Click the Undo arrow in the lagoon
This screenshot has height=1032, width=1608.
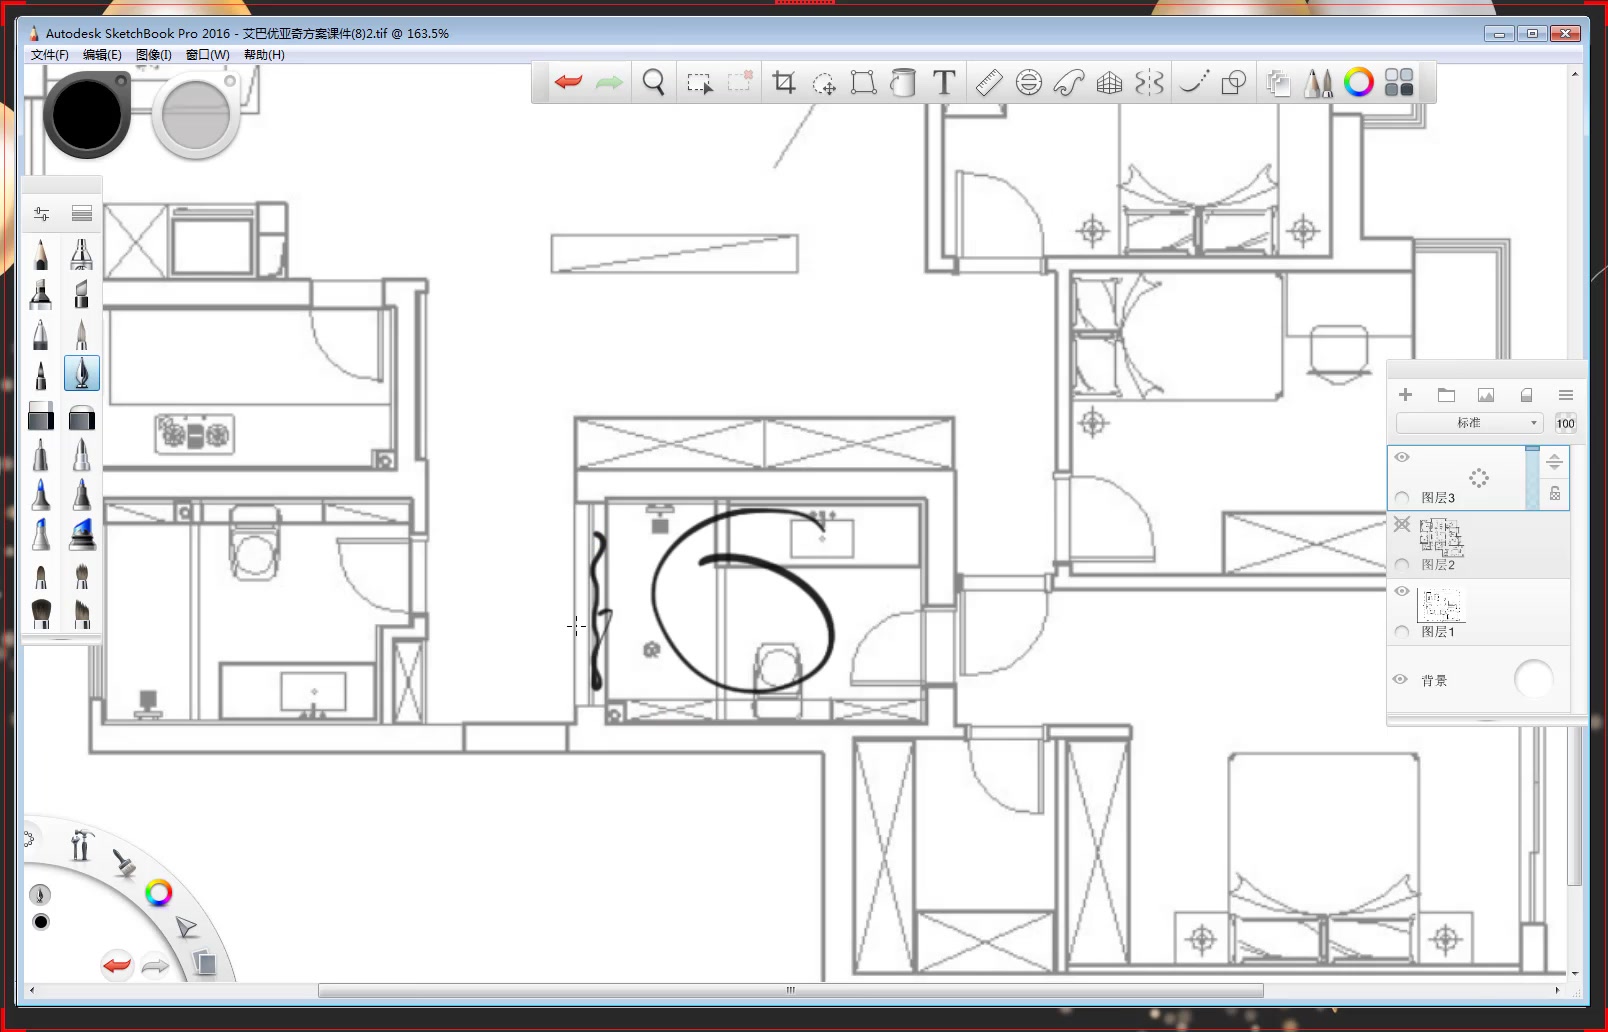117,965
